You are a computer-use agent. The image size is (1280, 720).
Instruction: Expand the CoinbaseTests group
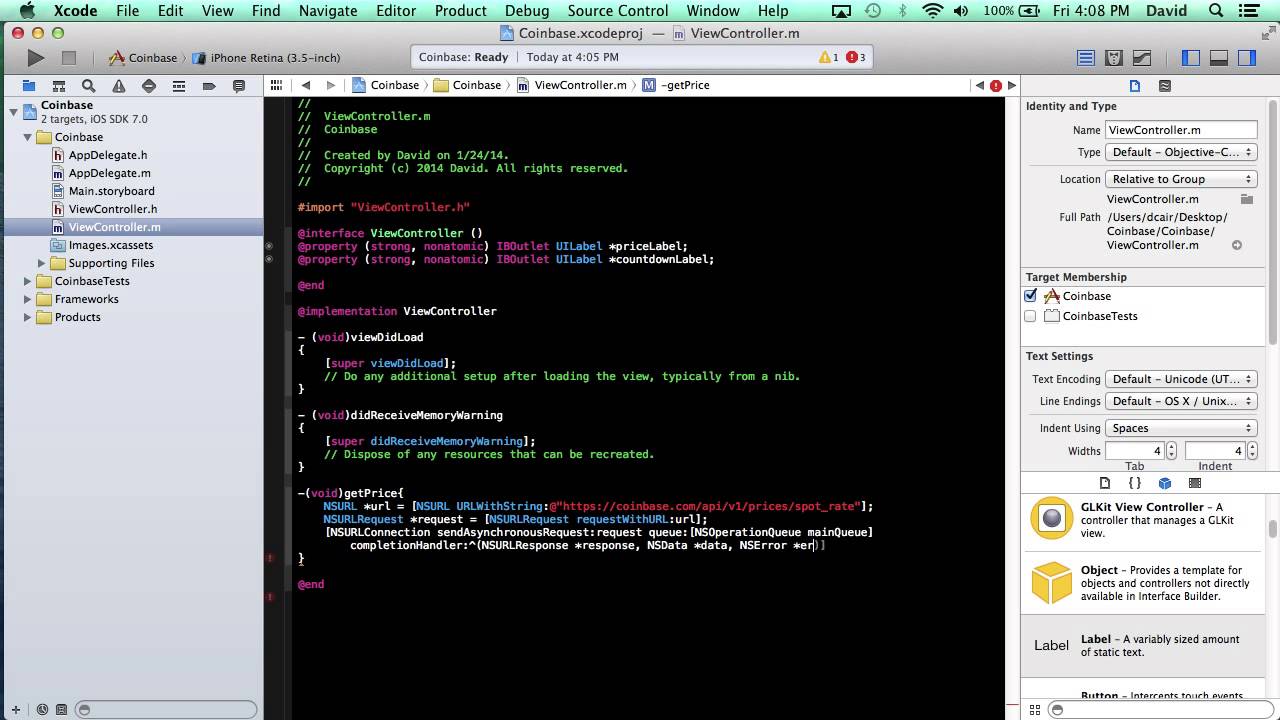tap(28, 281)
